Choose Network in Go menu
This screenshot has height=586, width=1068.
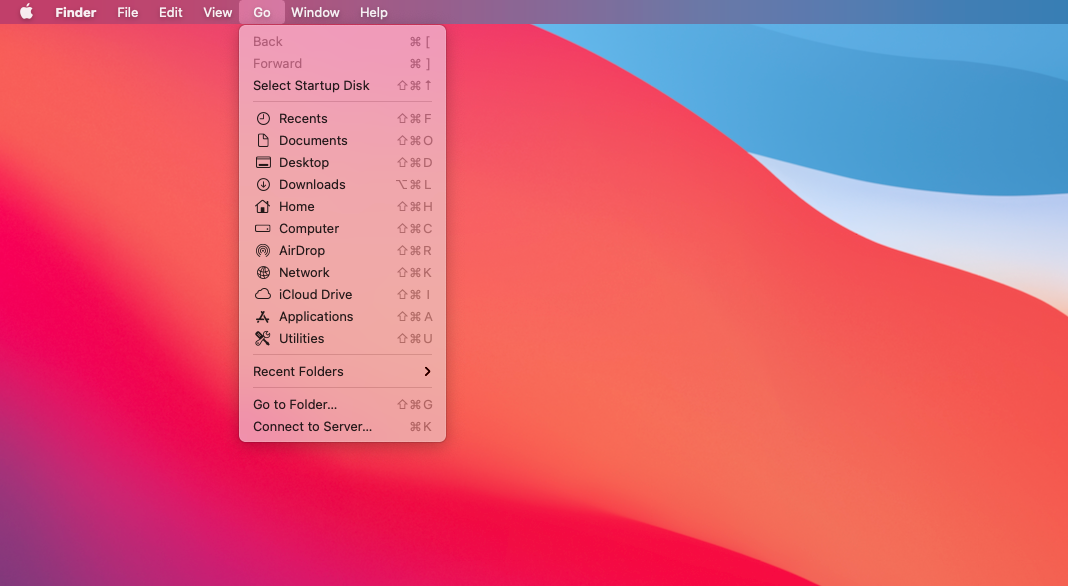click(343, 273)
